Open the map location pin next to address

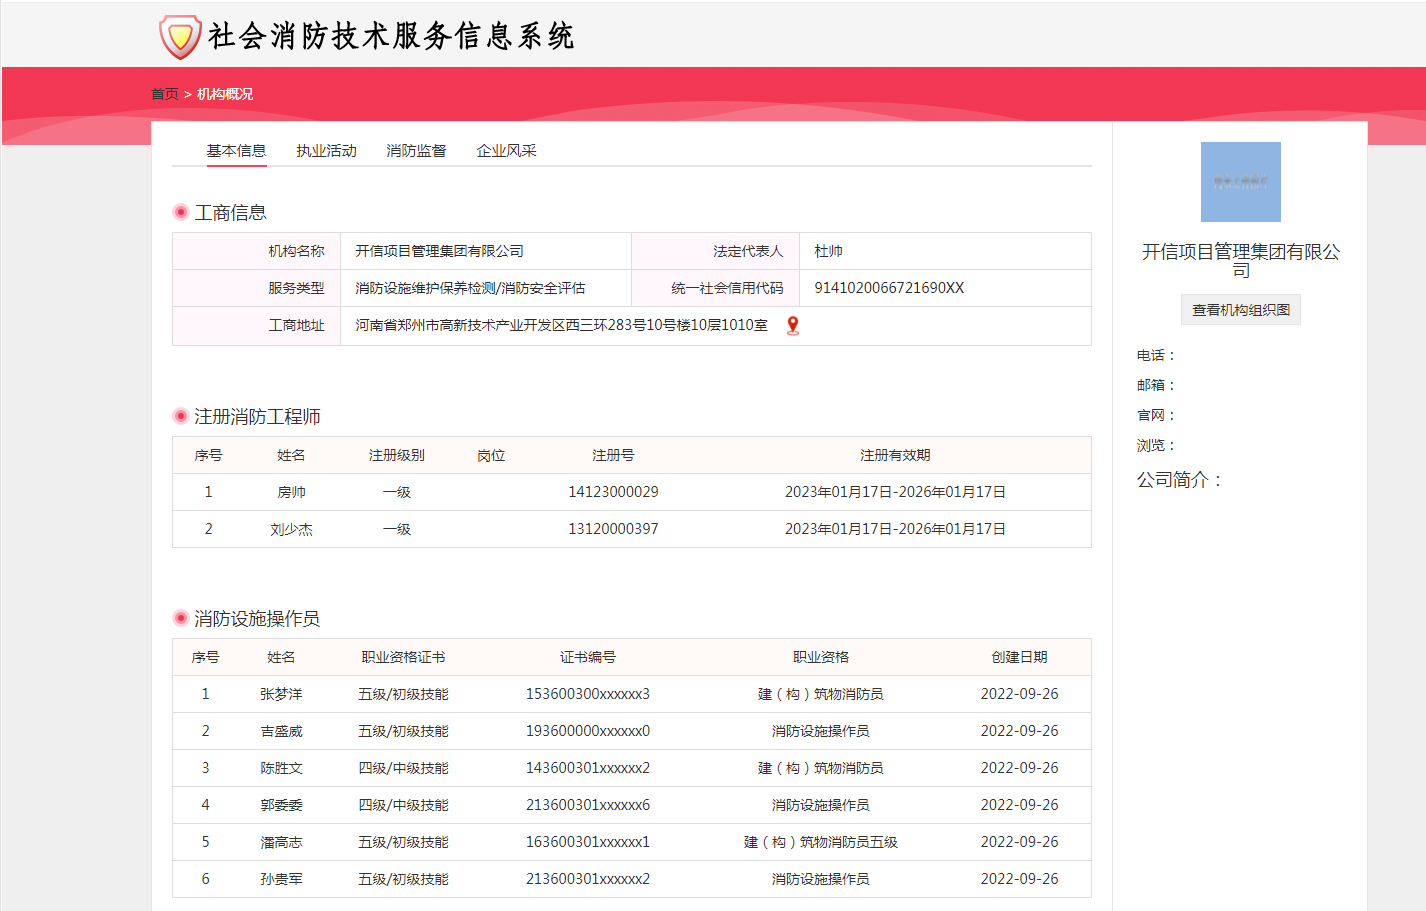coord(793,325)
